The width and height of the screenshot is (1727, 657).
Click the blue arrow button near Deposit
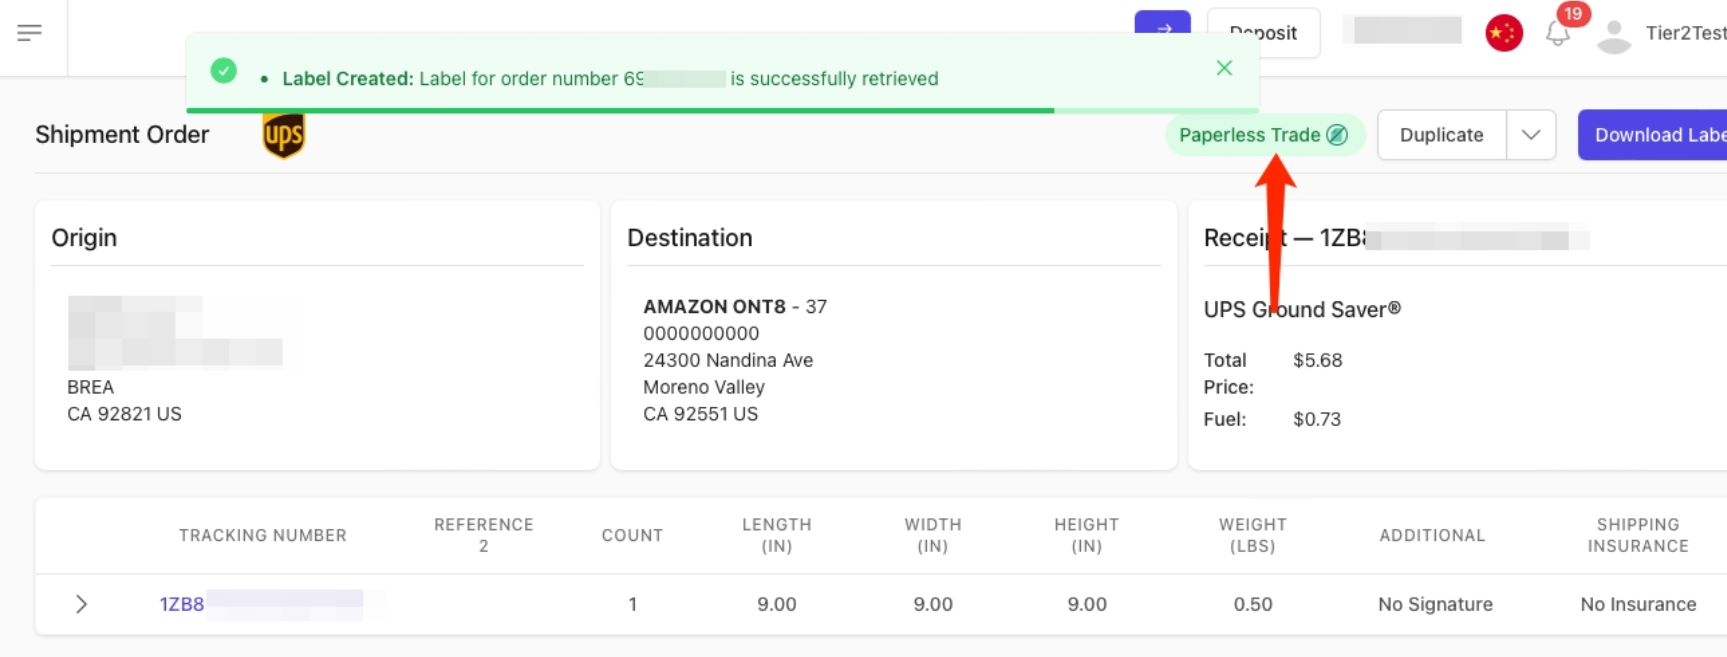coord(1162,22)
